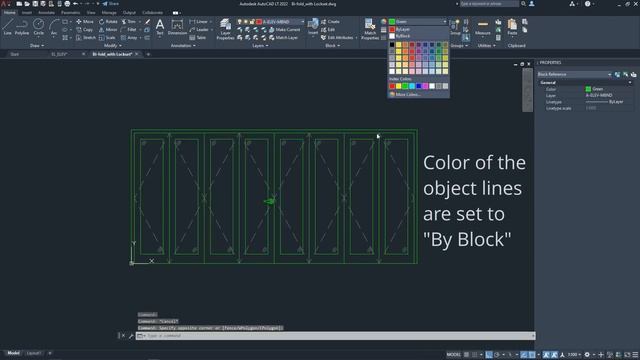640x360 pixels.
Task: Switch to Layout1 tab
Action: pyautogui.click(x=33, y=353)
